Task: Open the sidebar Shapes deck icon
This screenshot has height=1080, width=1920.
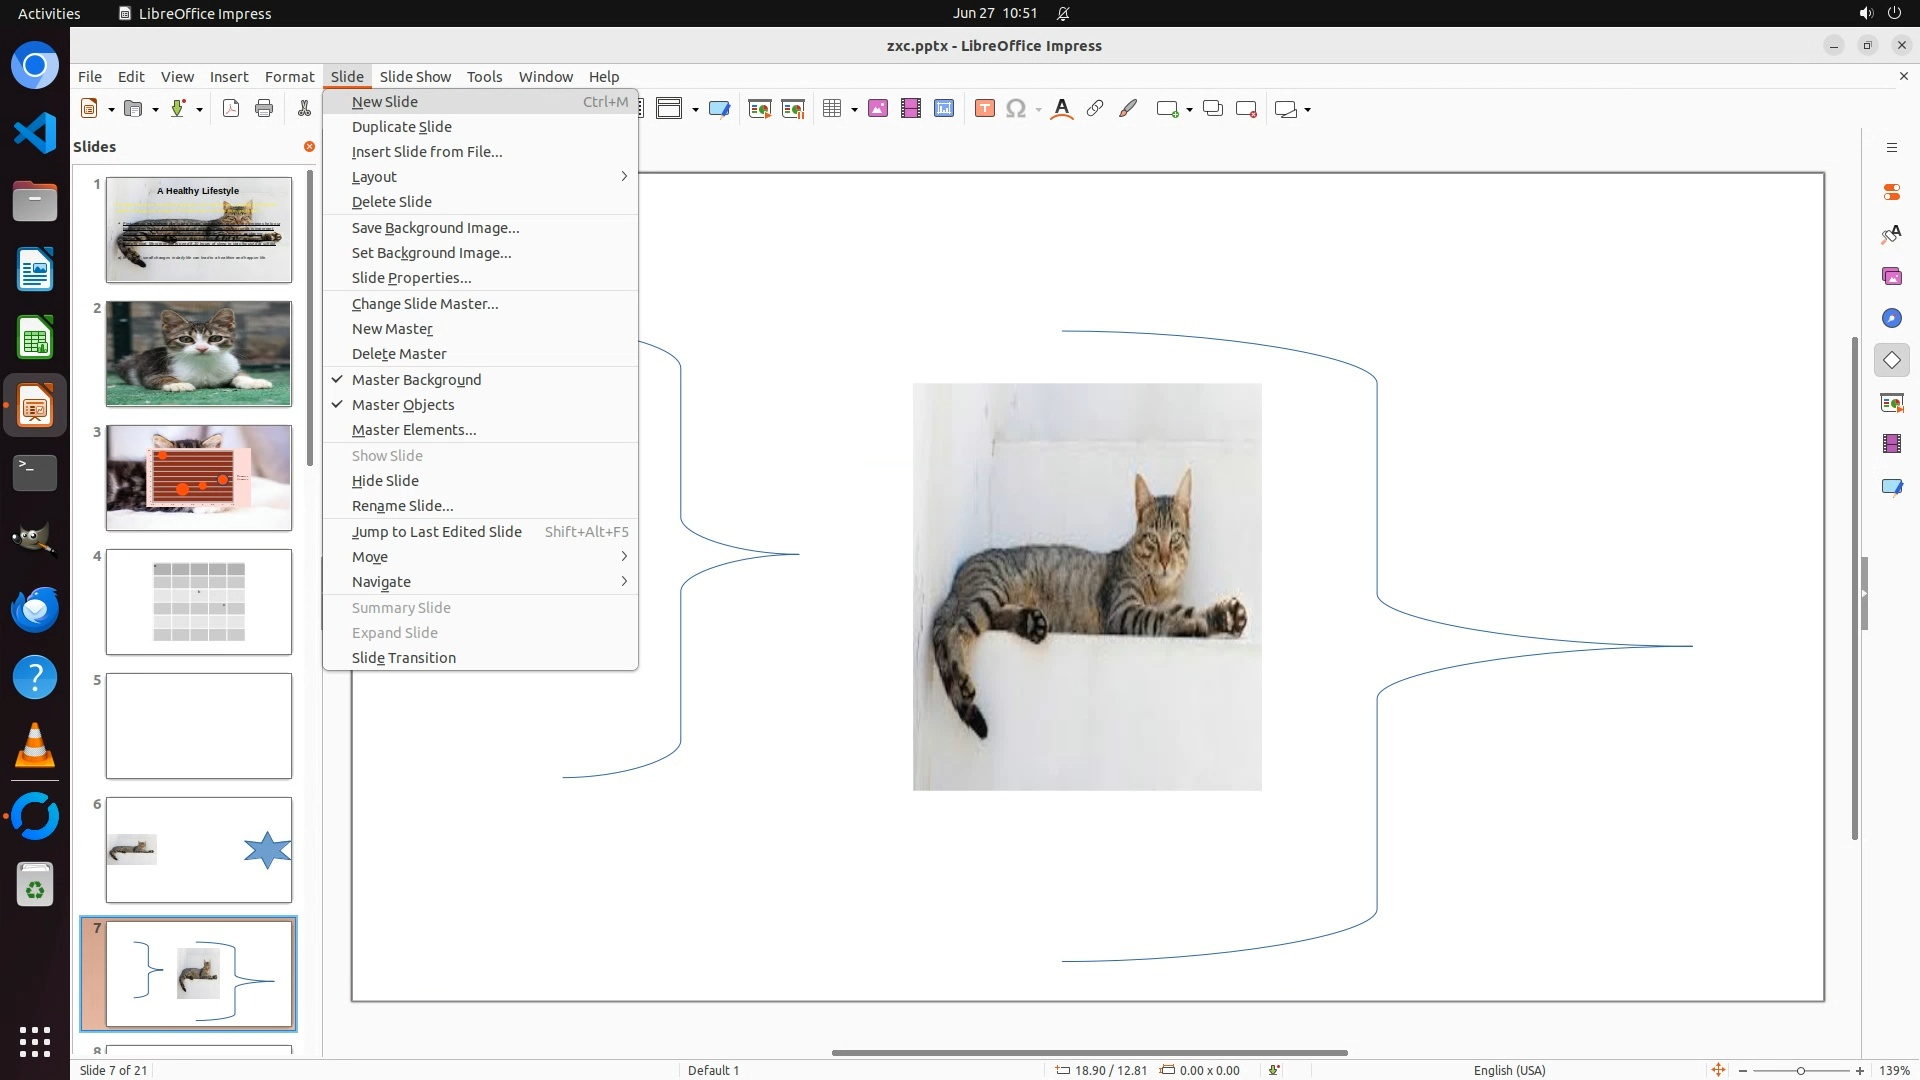Action: pos(1891,360)
